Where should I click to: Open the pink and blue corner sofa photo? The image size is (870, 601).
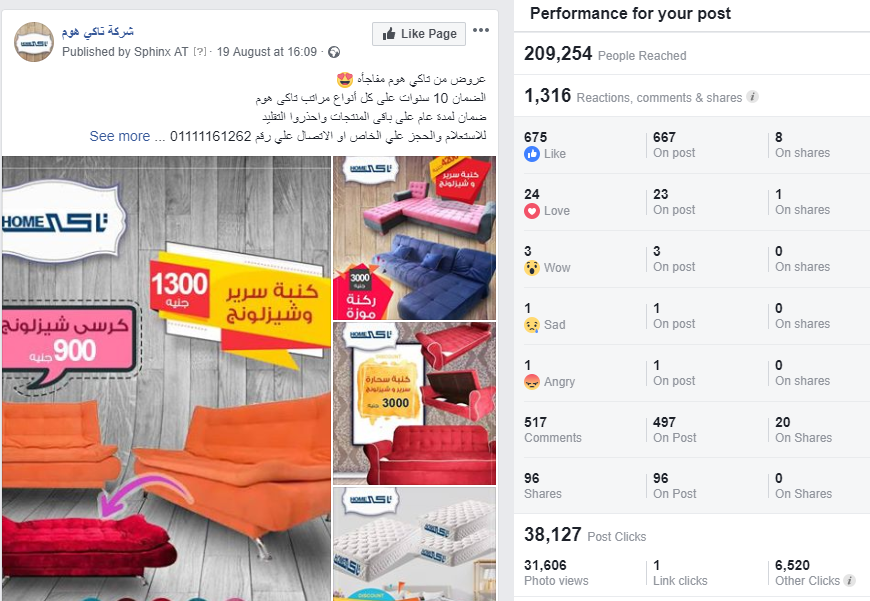414,238
